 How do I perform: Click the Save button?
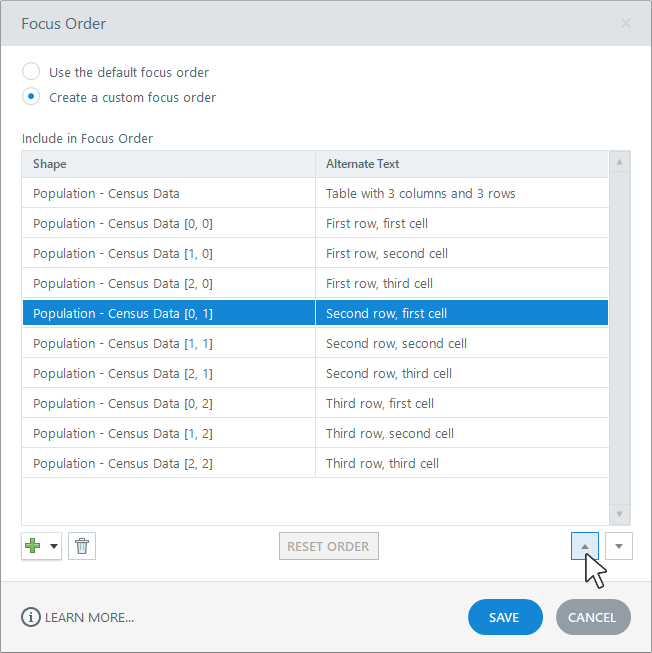(x=505, y=617)
